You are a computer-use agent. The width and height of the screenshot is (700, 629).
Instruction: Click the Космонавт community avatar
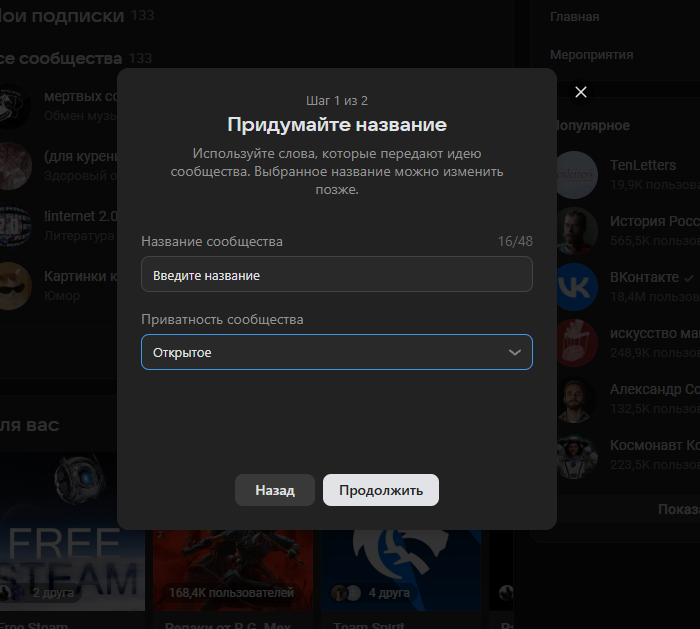[x=577, y=454]
